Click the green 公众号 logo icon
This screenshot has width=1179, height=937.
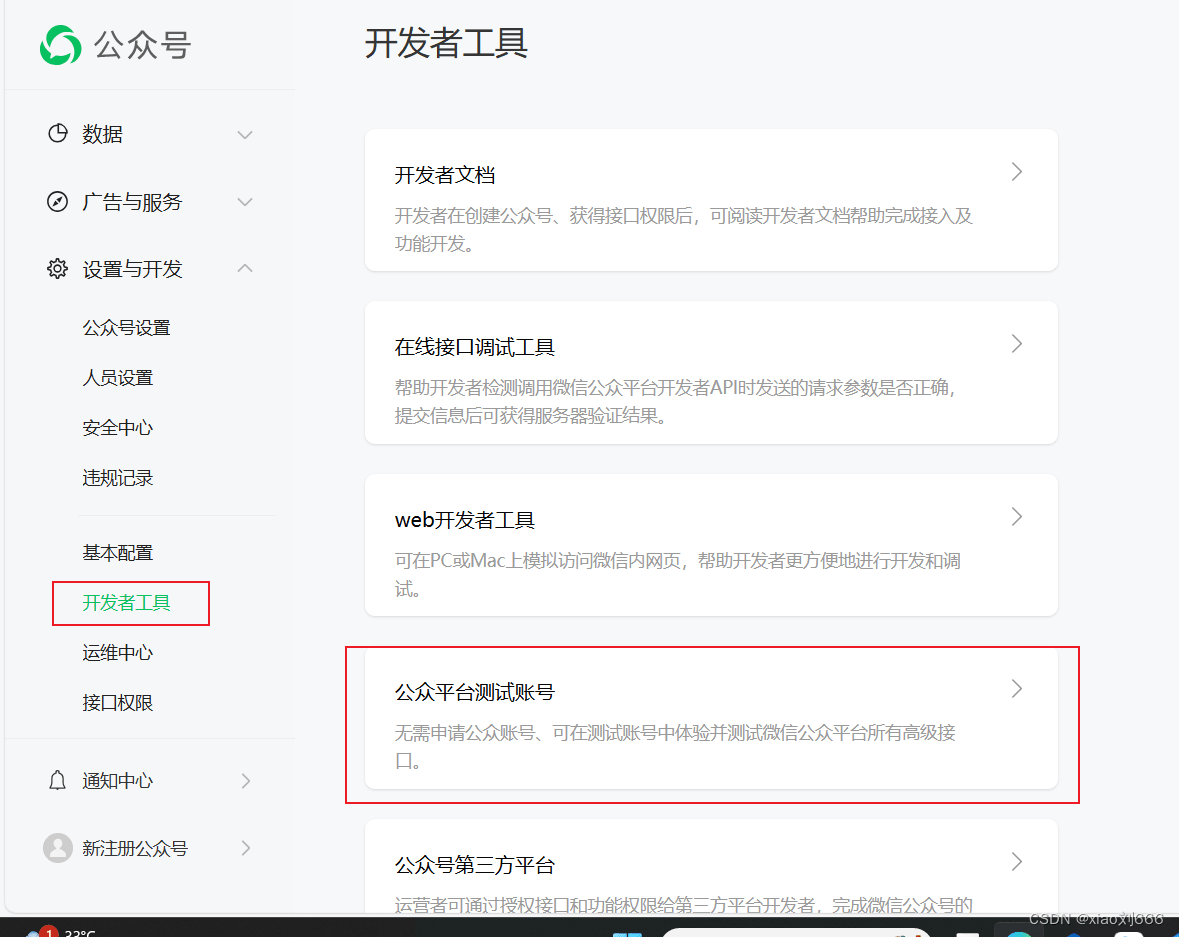coord(61,45)
